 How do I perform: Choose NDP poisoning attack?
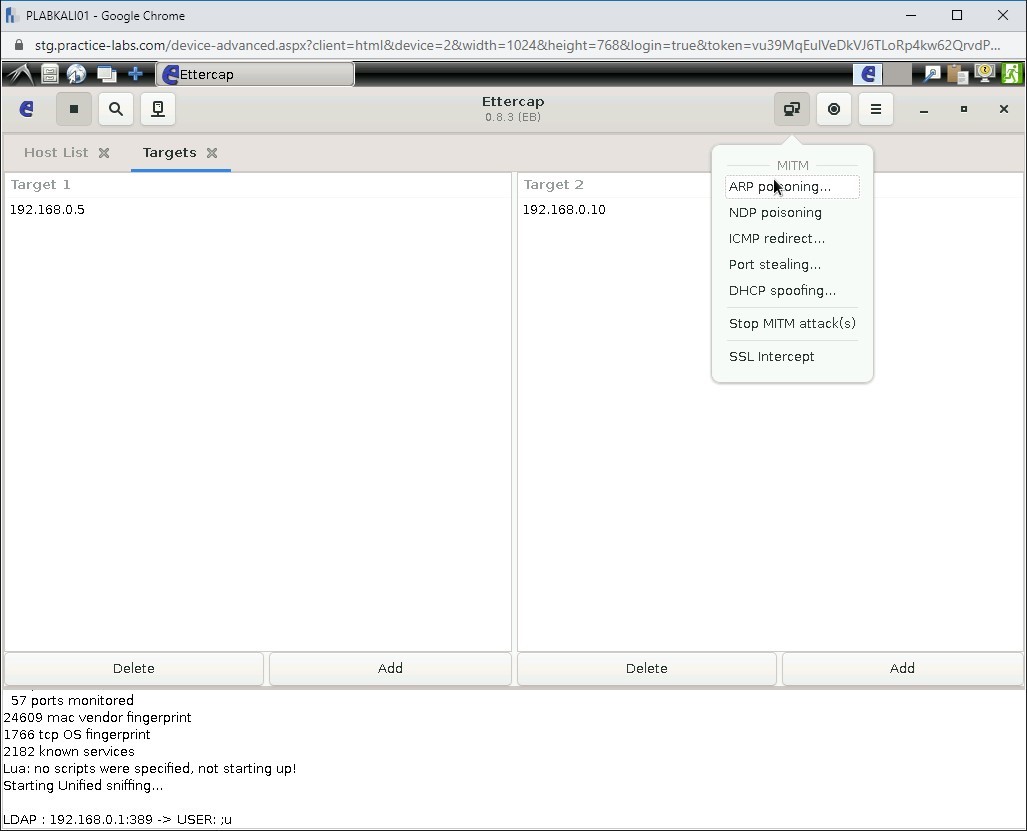775,213
